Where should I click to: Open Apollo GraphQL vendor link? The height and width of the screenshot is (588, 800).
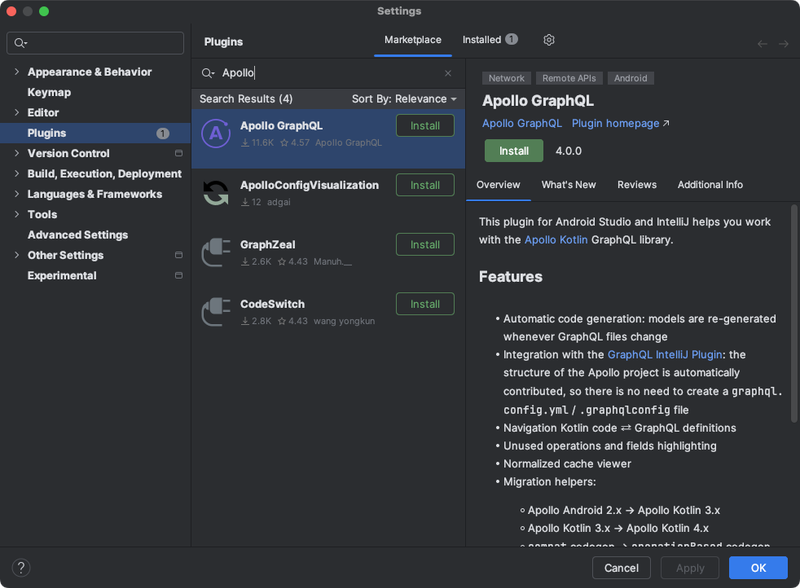point(522,124)
